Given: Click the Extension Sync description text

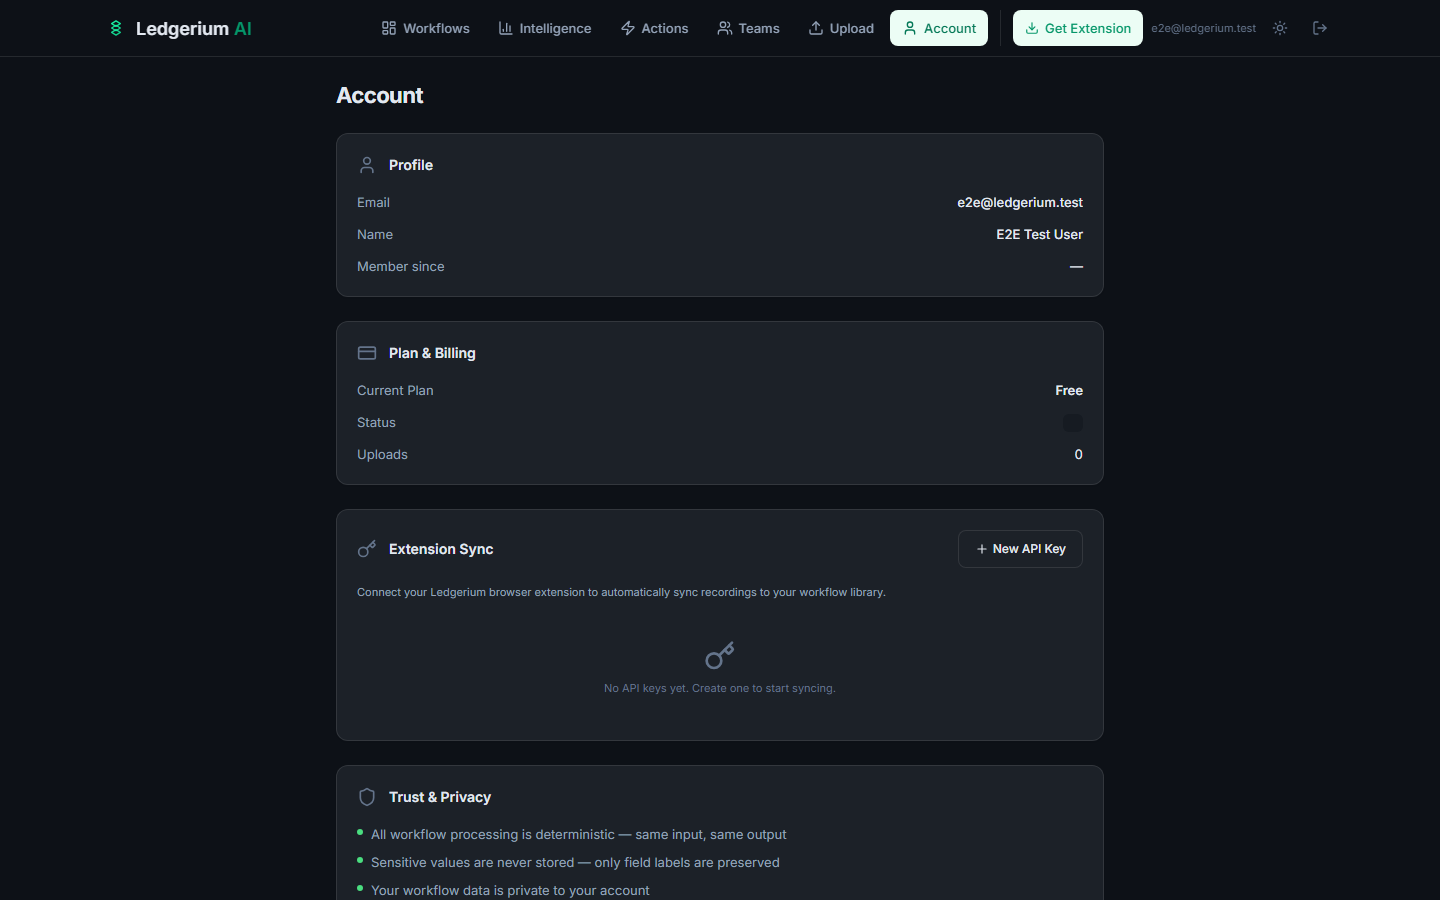Looking at the screenshot, I should point(621,592).
